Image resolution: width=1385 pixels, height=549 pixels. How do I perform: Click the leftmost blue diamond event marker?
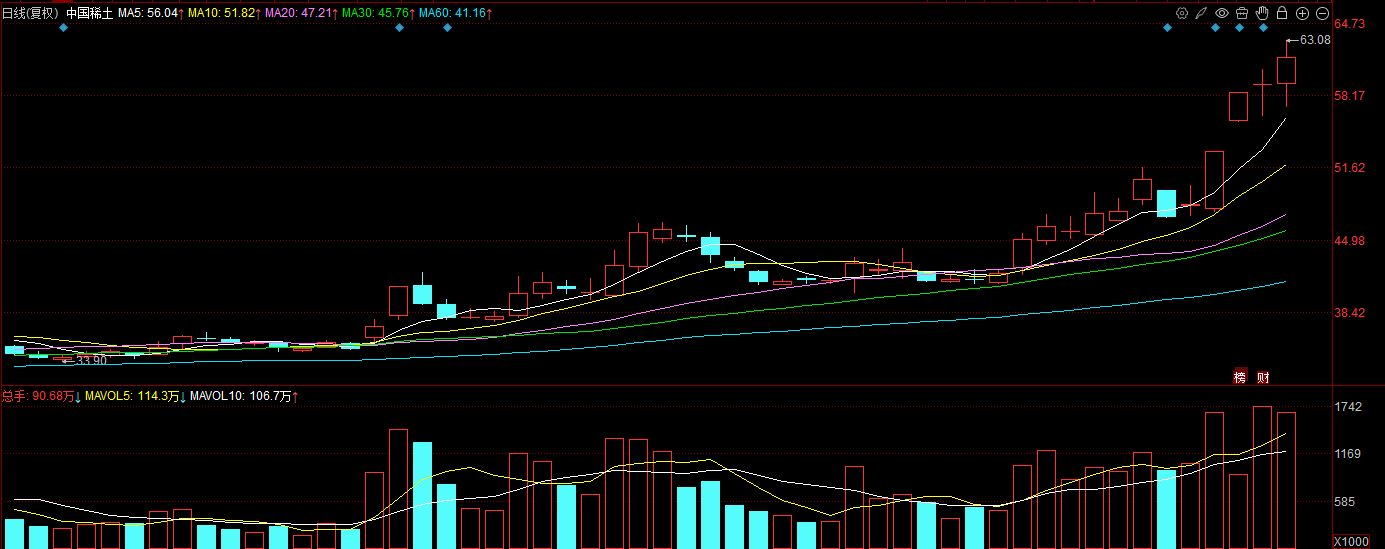[x=63, y=28]
